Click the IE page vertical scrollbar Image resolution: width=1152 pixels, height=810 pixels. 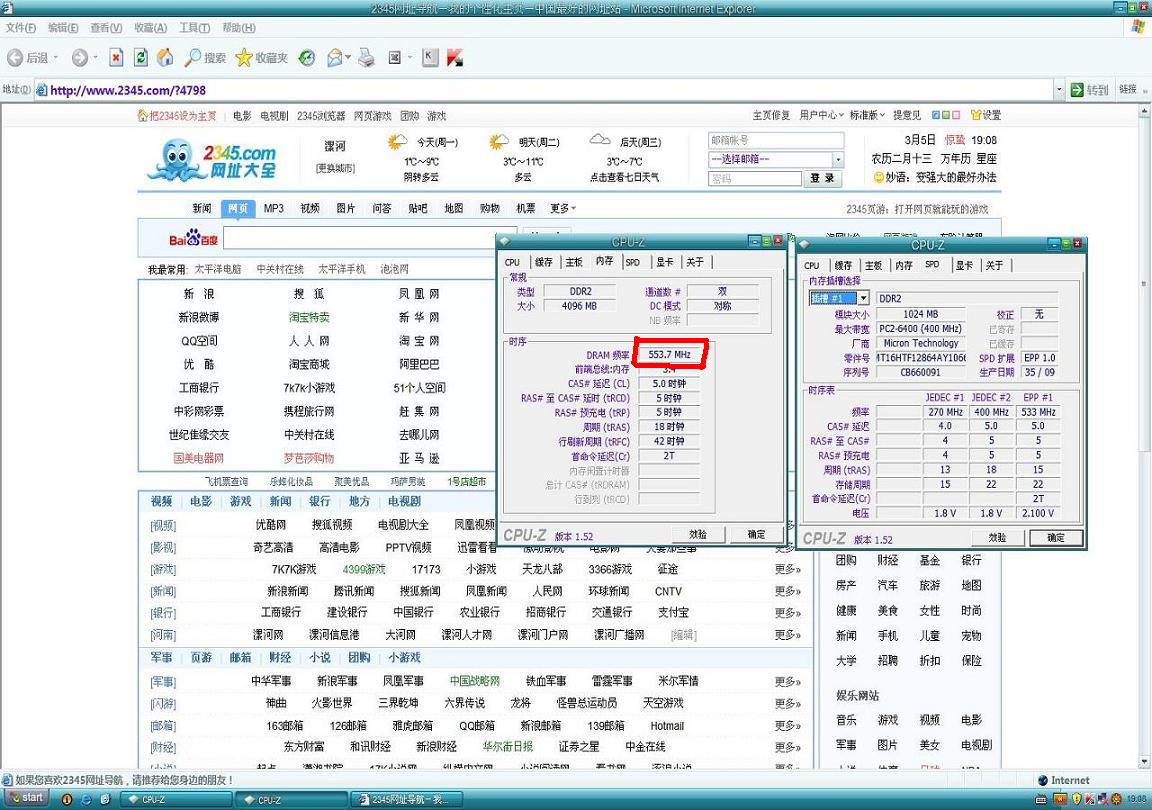coord(1145,437)
